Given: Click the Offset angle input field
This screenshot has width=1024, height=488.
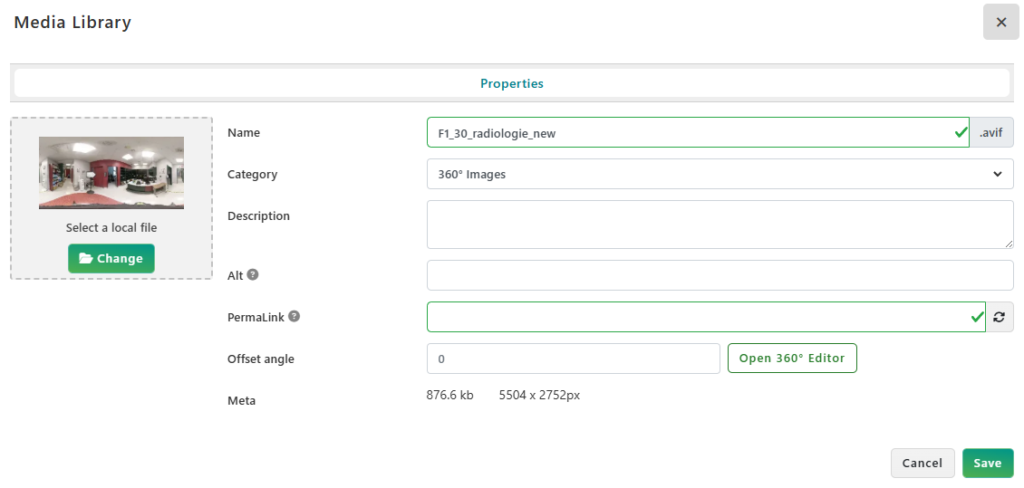Looking at the screenshot, I should coord(573,359).
